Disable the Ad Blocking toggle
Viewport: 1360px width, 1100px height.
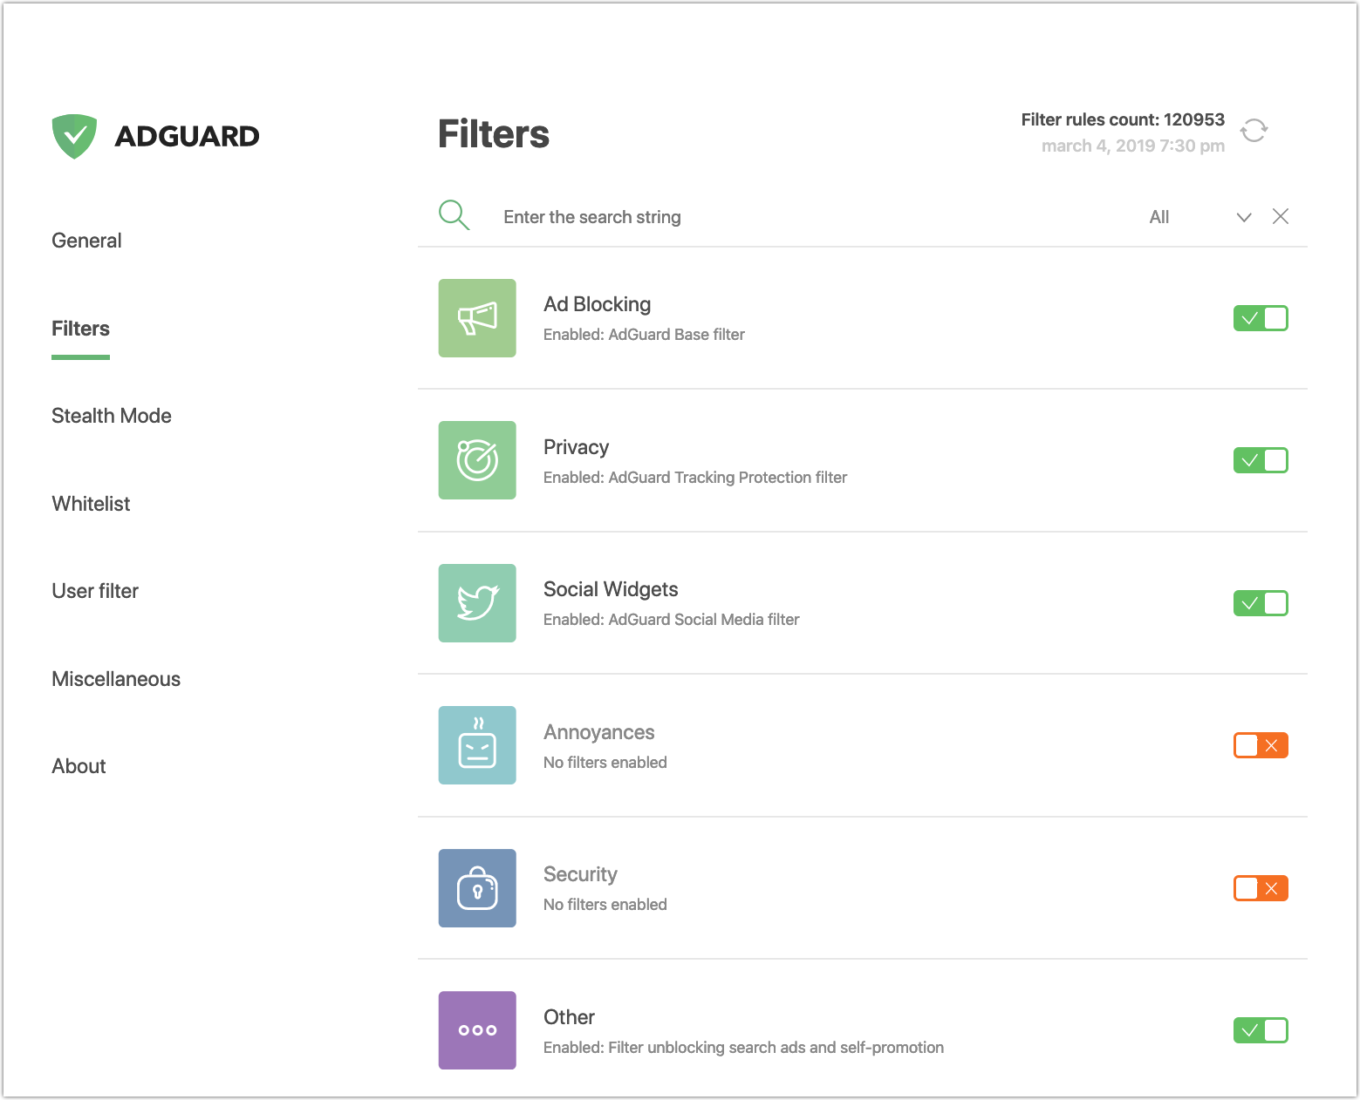[x=1260, y=318]
